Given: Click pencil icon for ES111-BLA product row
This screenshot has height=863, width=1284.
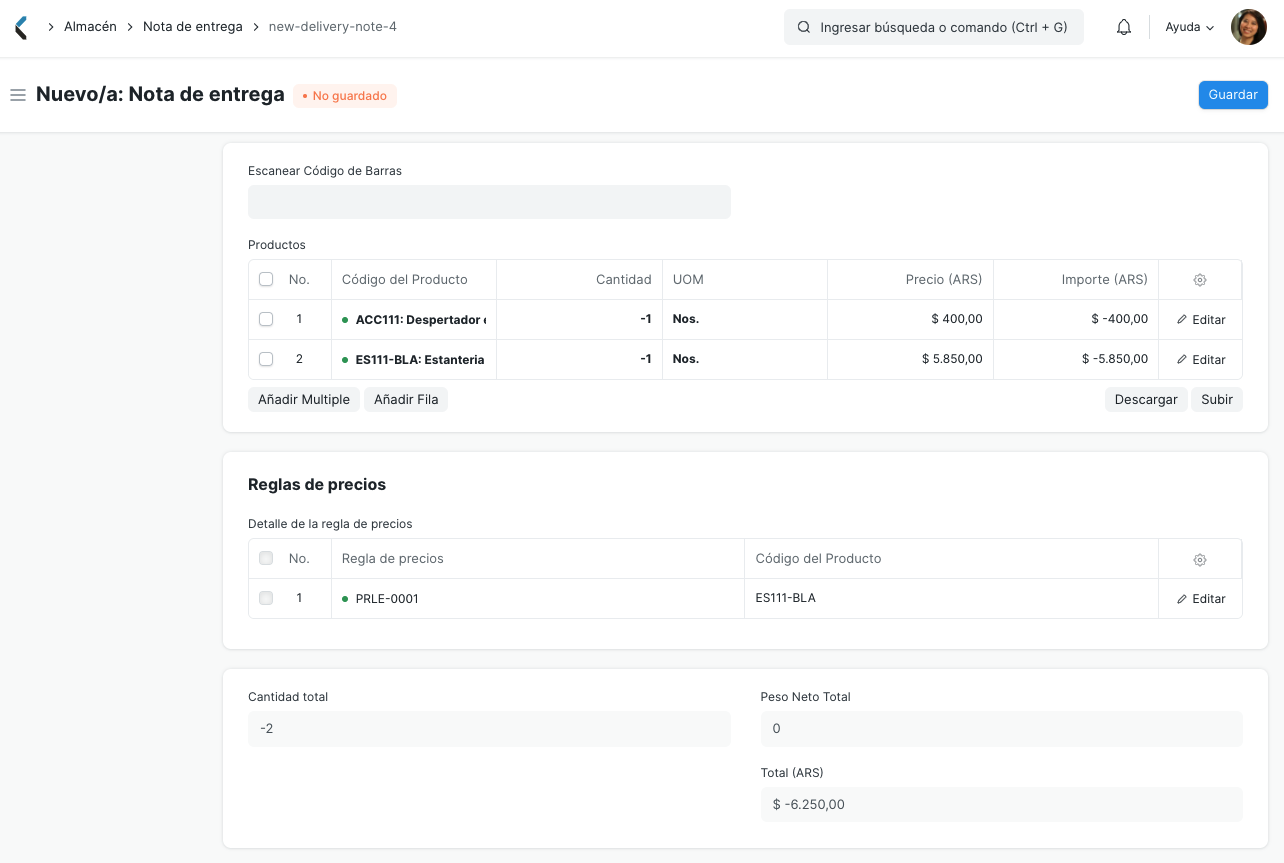Looking at the screenshot, I should pyautogui.click(x=1182, y=360).
